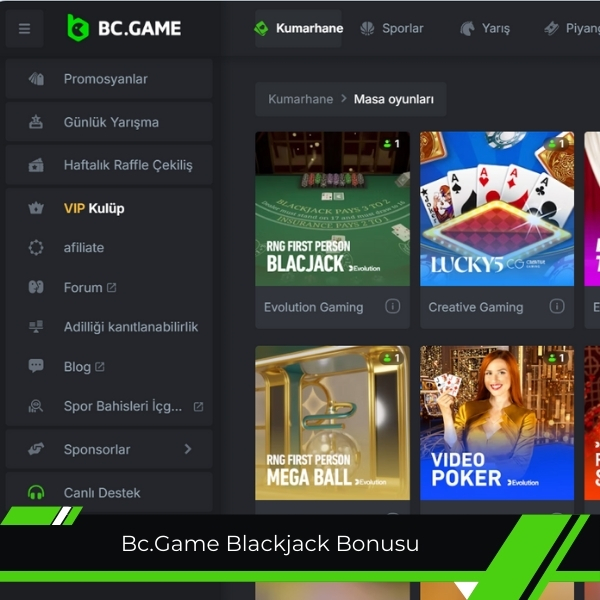Screen dimensions: 600x600
Task: Expand the Sponsorlar chevron arrow
Action: point(188,449)
